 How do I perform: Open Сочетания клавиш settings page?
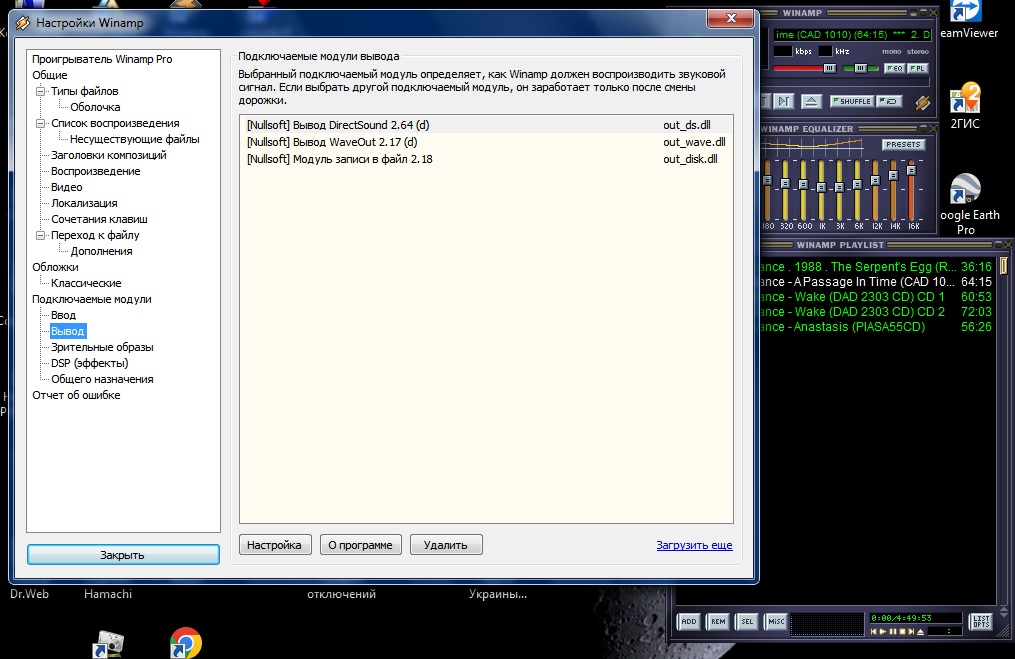pyautogui.click(x=100, y=219)
